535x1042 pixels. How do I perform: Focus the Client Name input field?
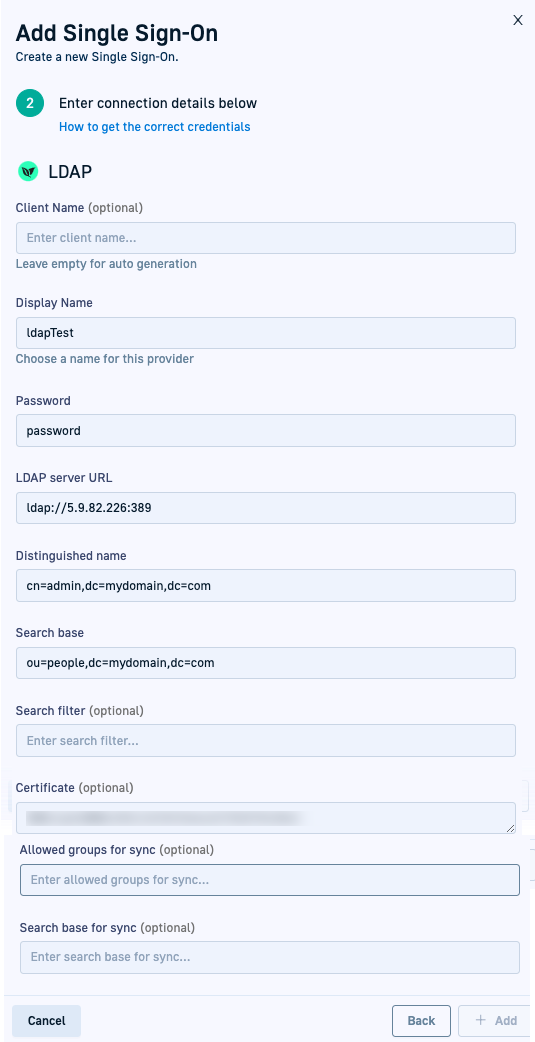266,238
